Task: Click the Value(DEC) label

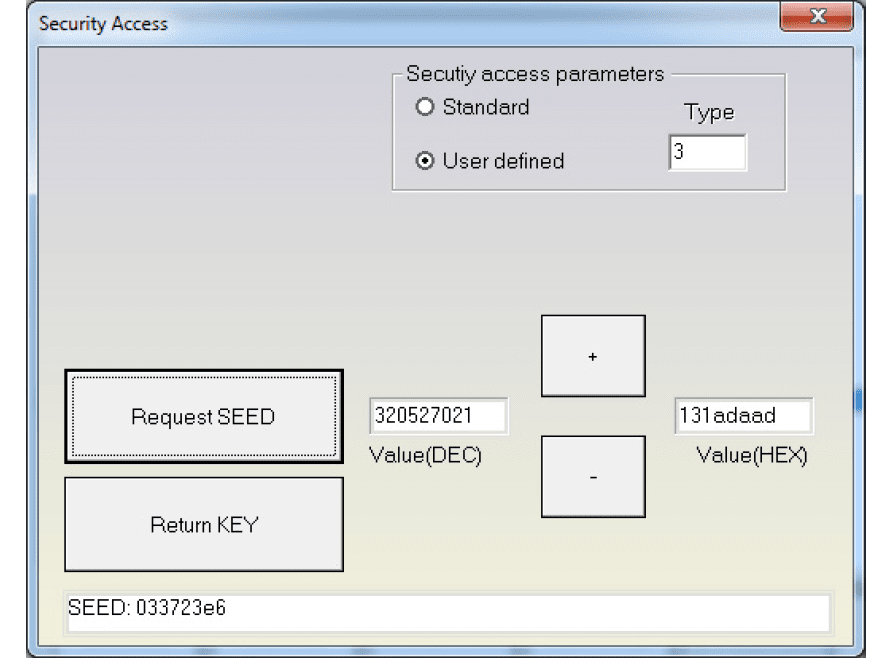Action: point(426,456)
